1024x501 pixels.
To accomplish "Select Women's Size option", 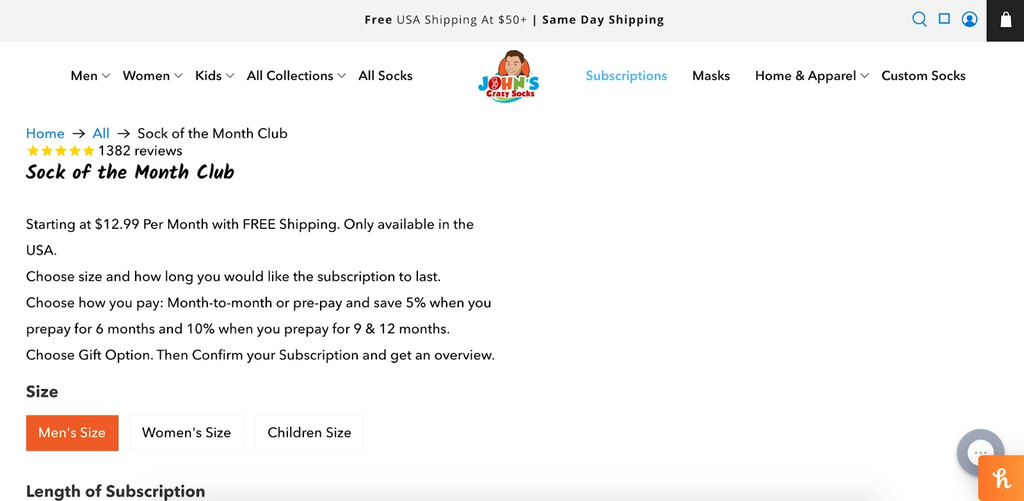I will pos(186,433).
